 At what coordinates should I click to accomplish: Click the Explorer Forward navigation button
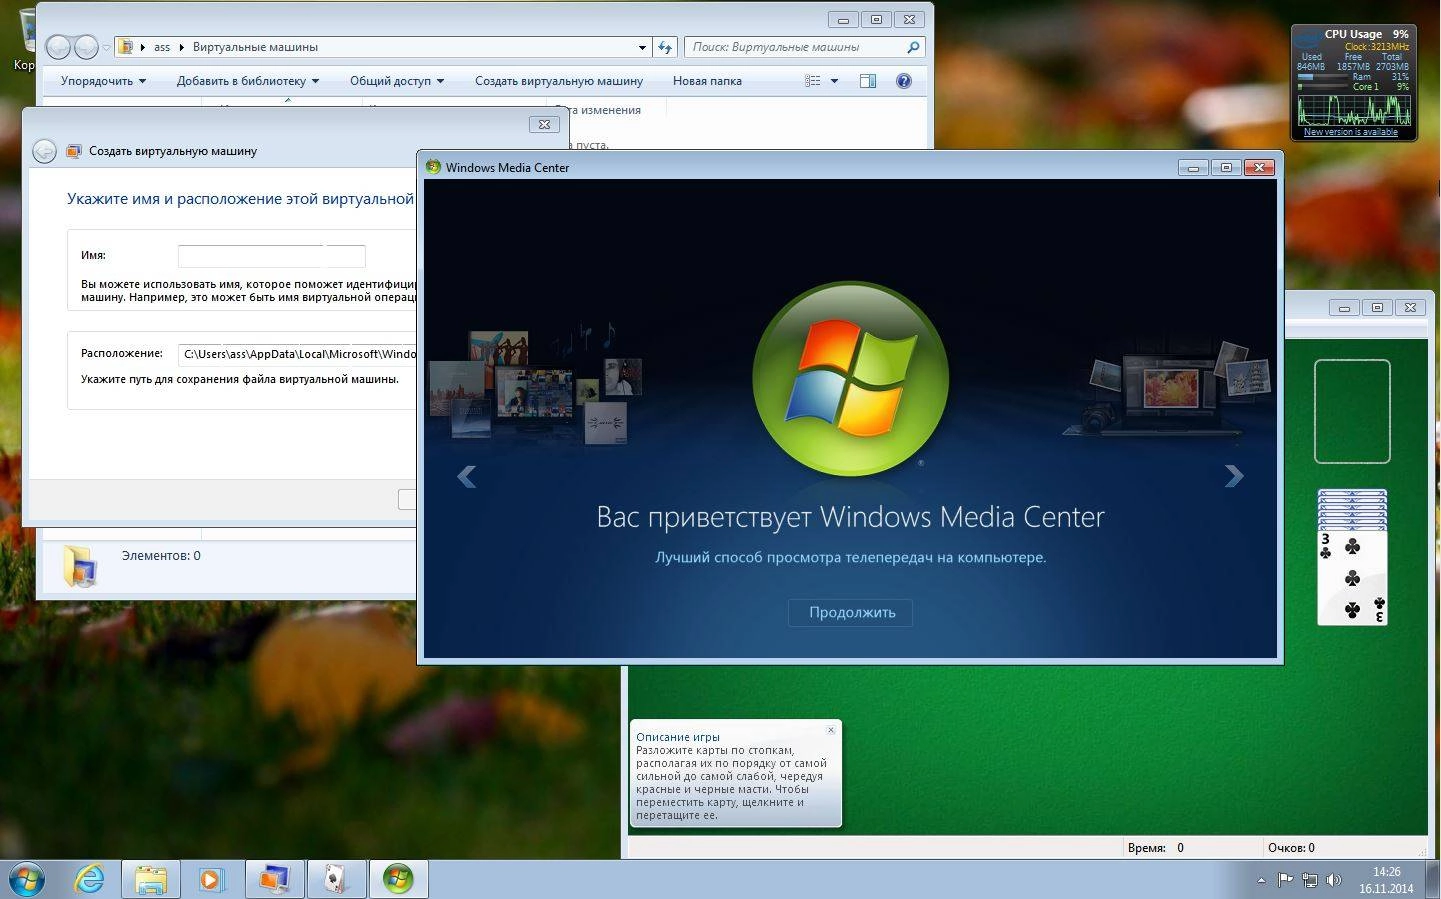coord(86,46)
